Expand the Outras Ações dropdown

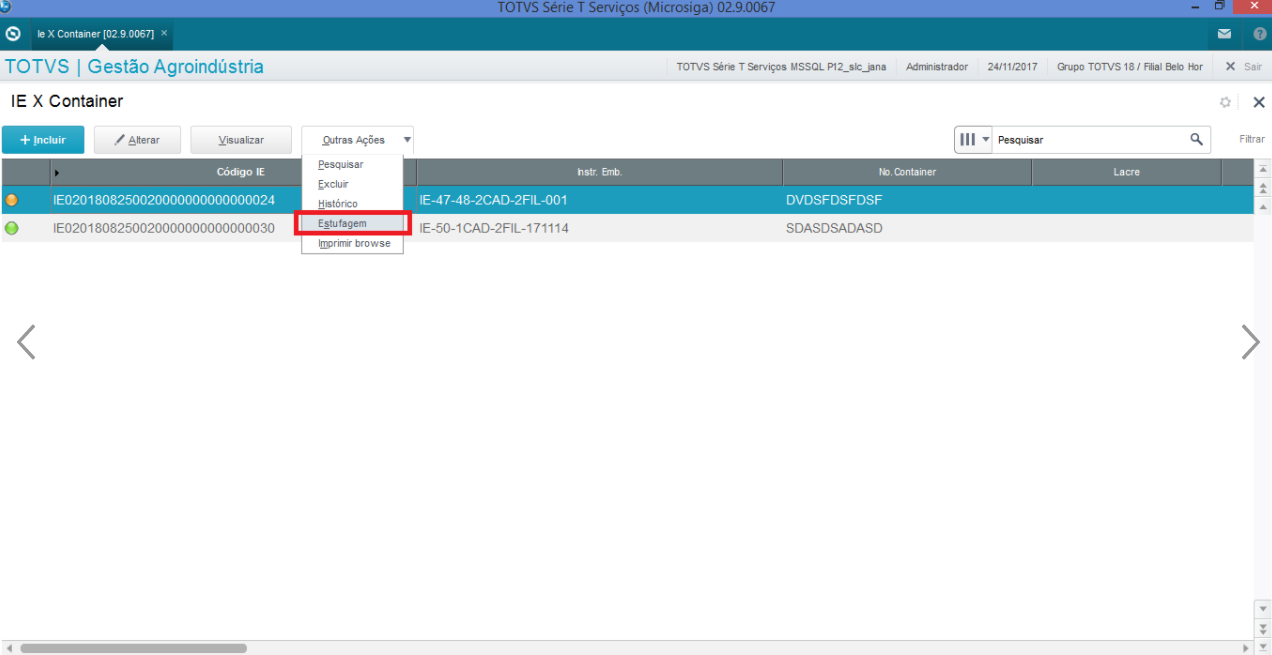357,140
